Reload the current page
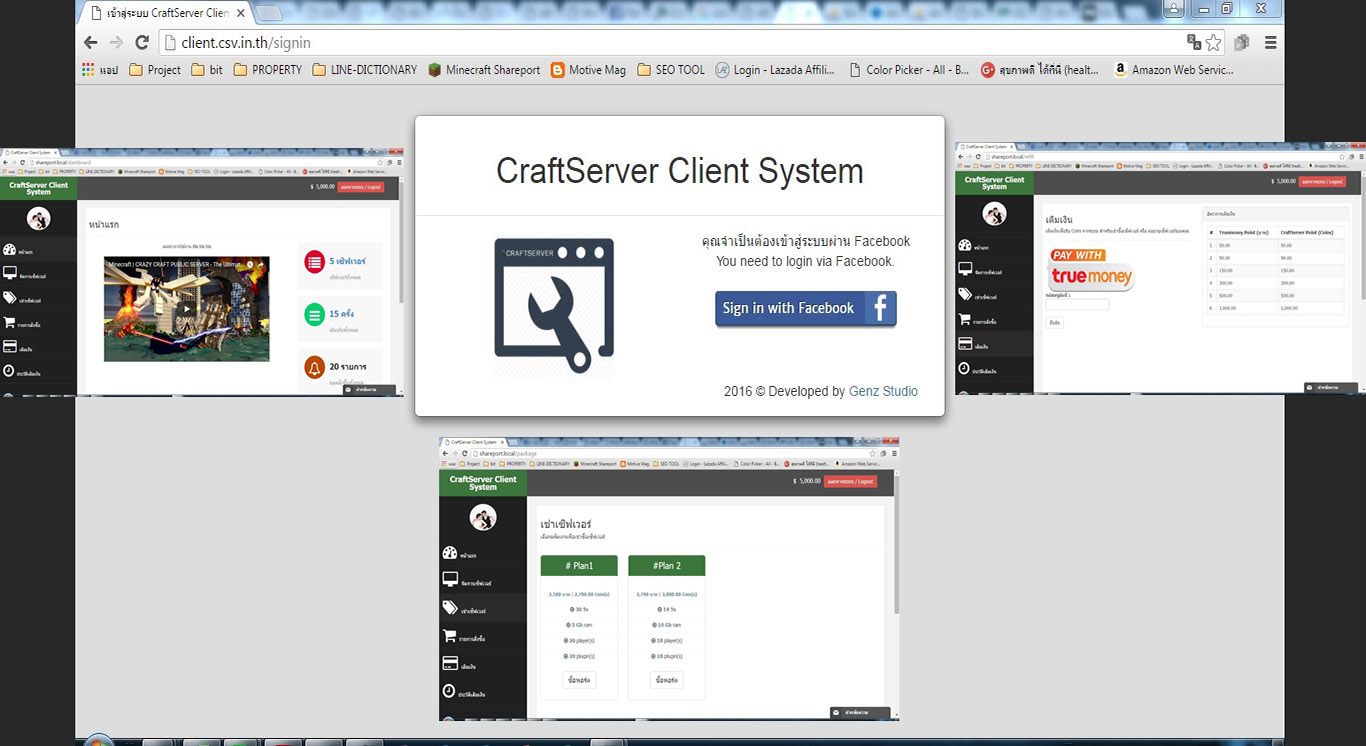1366x746 pixels. pos(142,43)
